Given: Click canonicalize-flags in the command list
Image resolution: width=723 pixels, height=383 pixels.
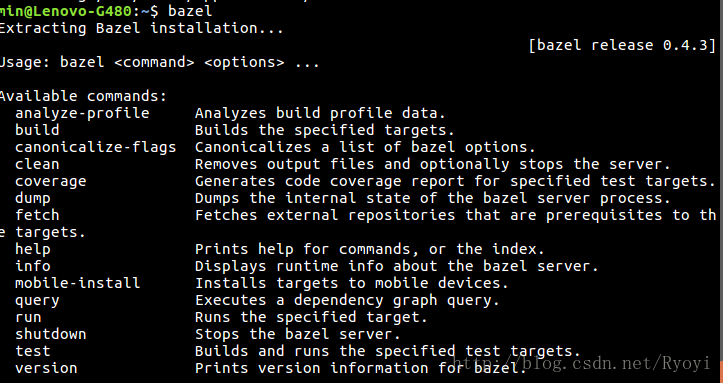Looking at the screenshot, I should click(95, 147).
